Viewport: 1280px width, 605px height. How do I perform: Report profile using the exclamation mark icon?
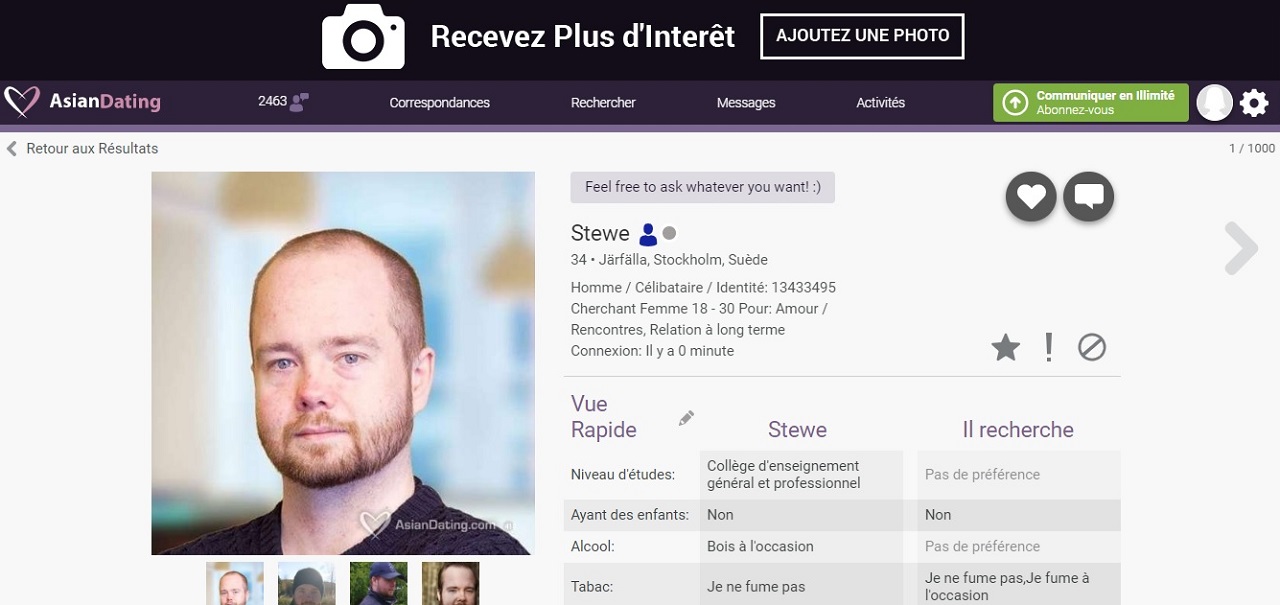(1048, 347)
